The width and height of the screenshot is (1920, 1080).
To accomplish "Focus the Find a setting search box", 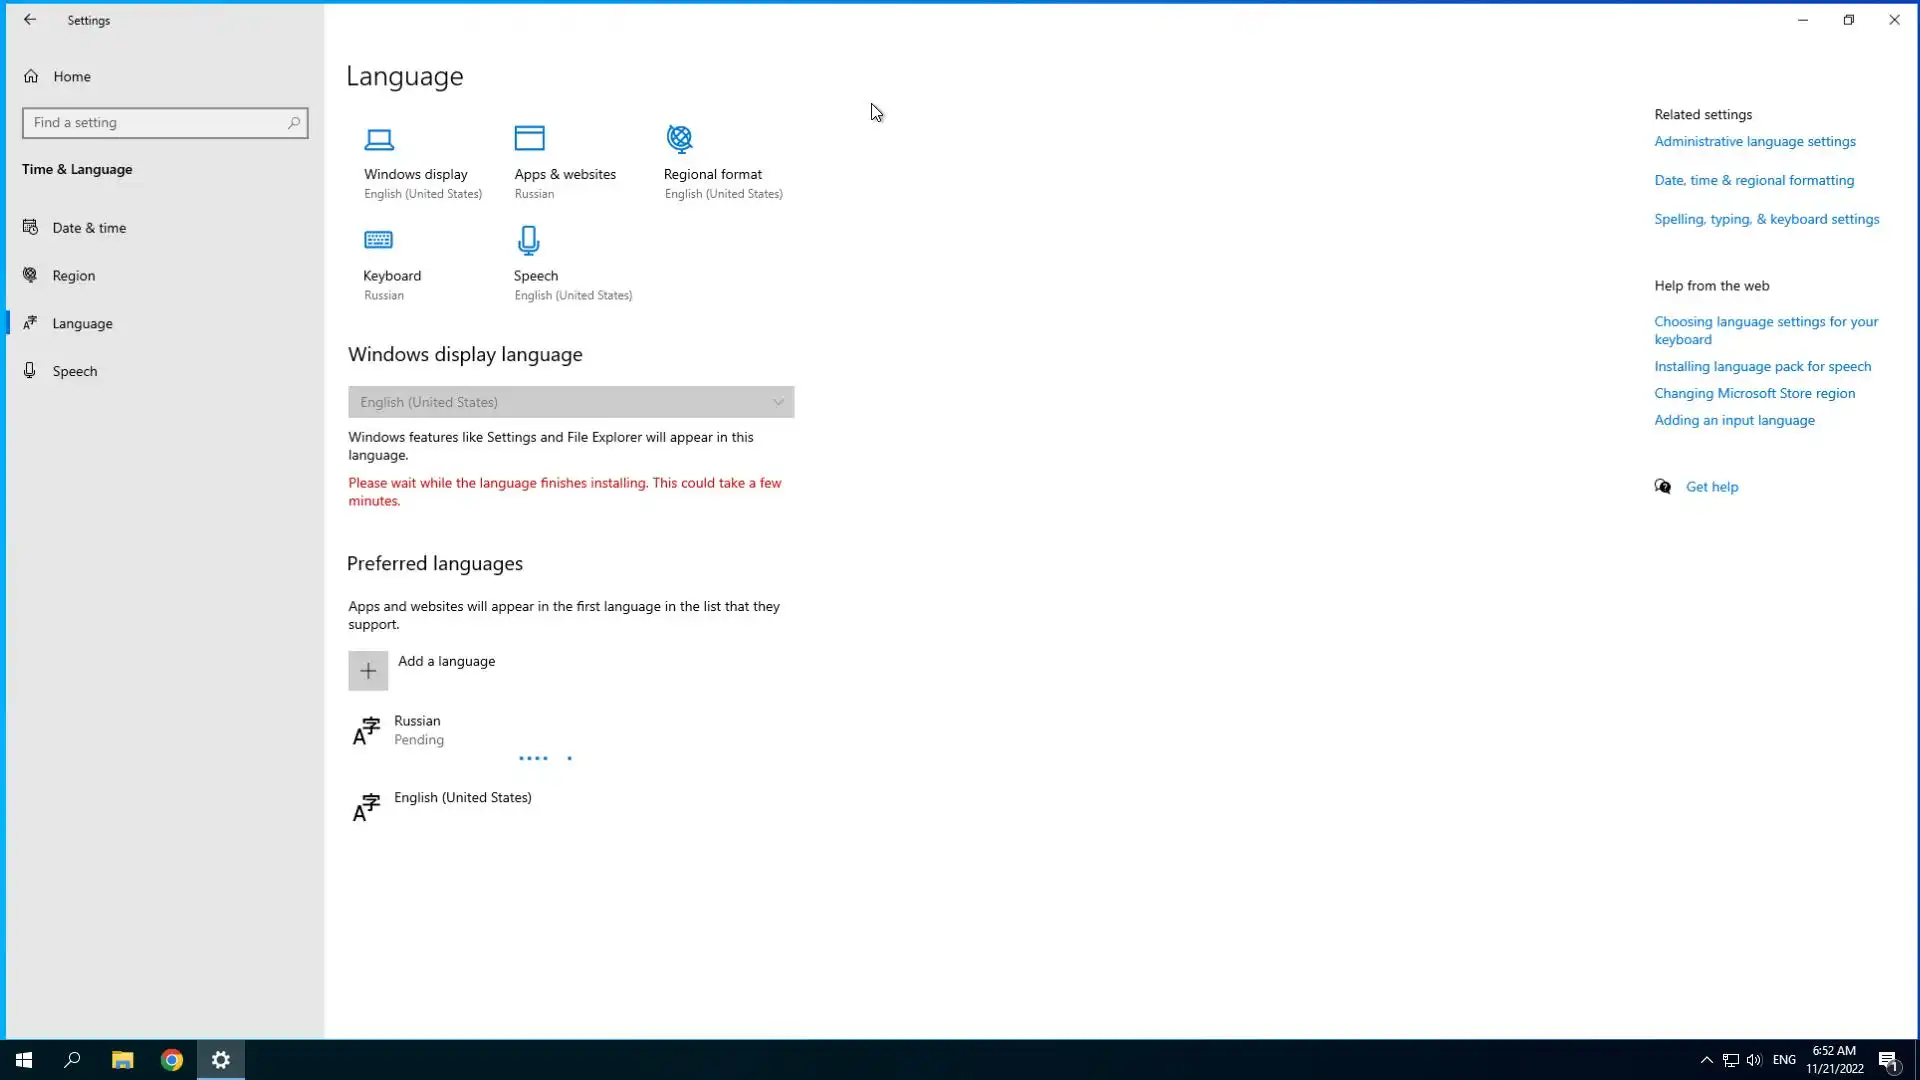I will [155, 123].
